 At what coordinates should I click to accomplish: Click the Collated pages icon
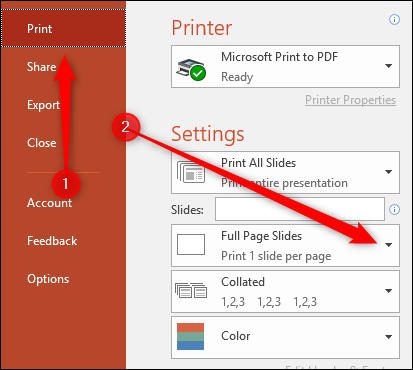(191, 290)
